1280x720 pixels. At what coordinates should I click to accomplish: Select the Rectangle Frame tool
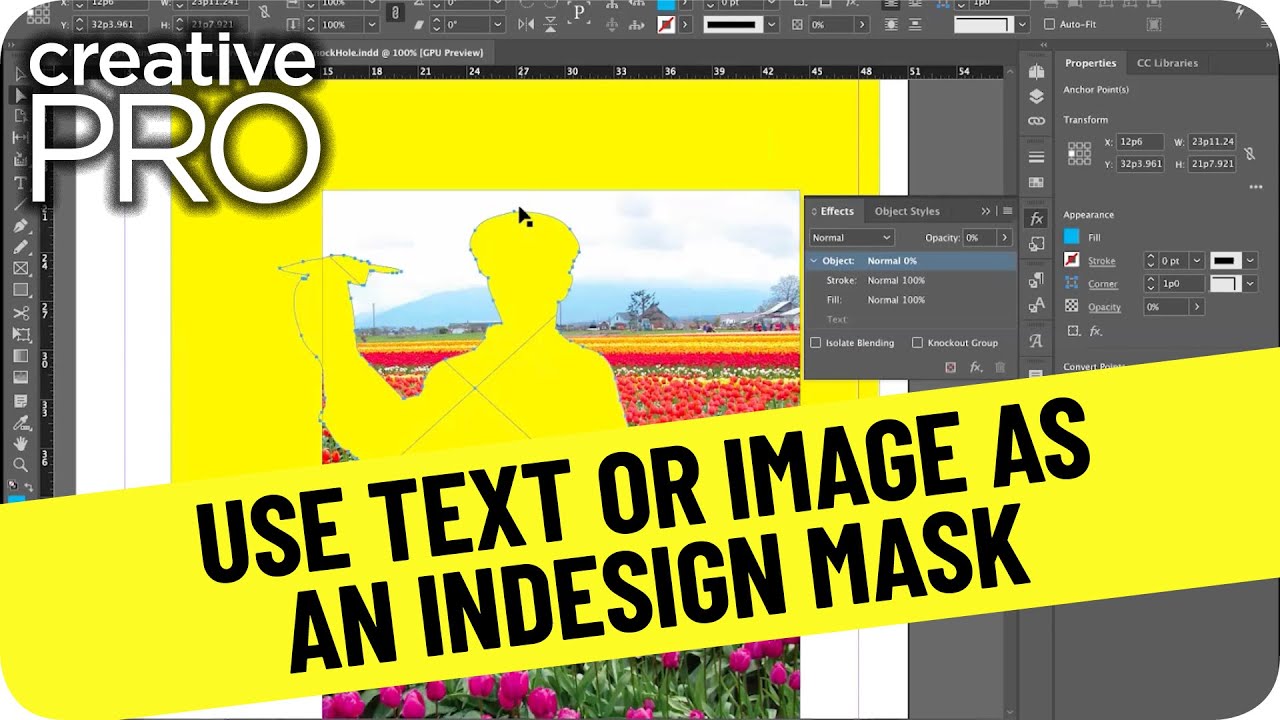tap(20, 268)
